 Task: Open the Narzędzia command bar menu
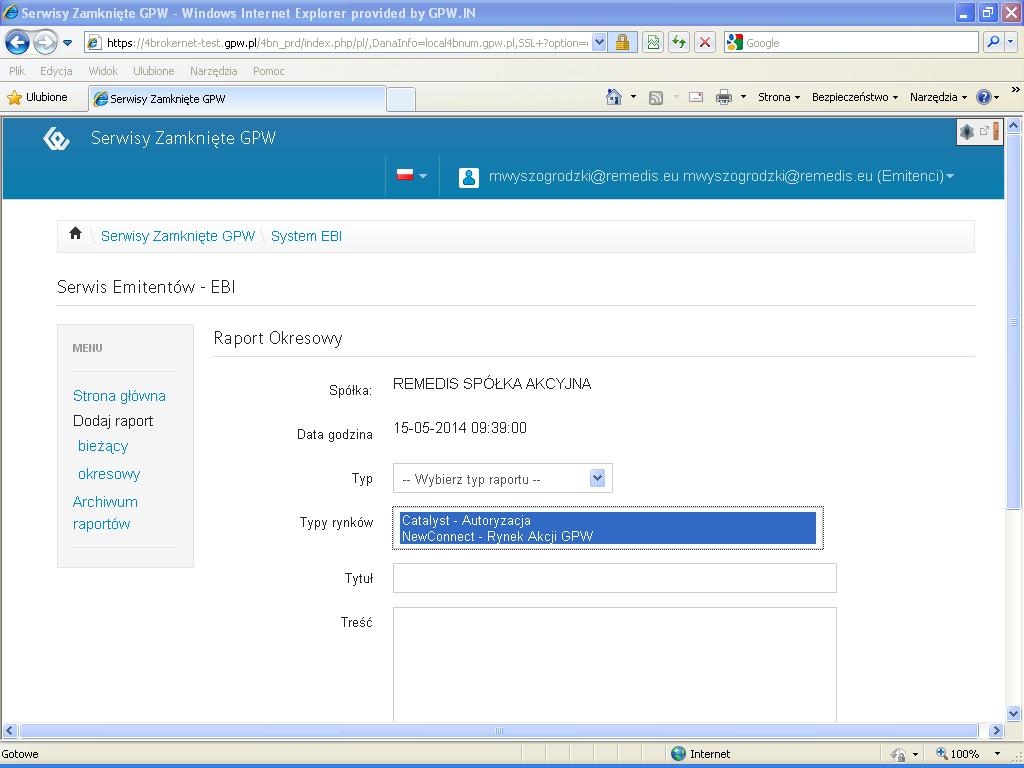(938, 97)
